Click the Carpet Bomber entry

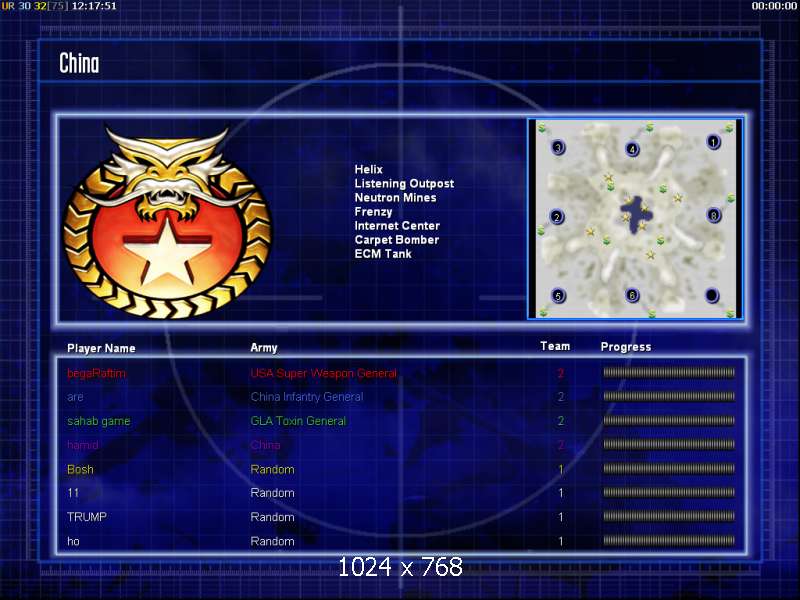pyautogui.click(x=397, y=240)
